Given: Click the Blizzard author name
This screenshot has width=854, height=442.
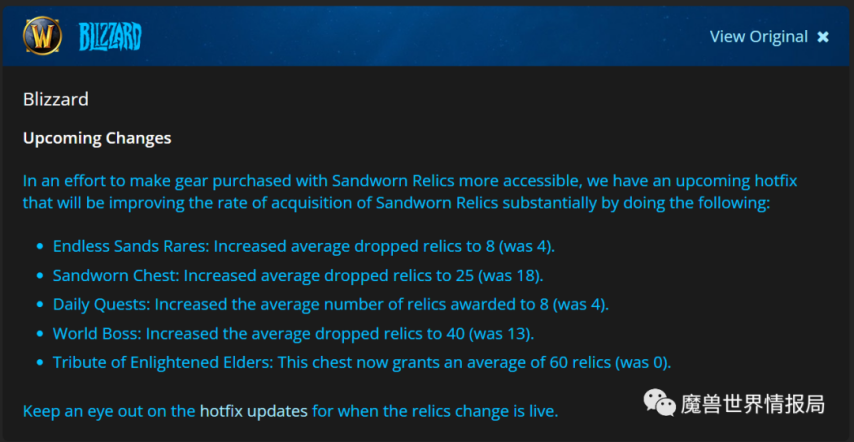Looking at the screenshot, I should point(56,100).
